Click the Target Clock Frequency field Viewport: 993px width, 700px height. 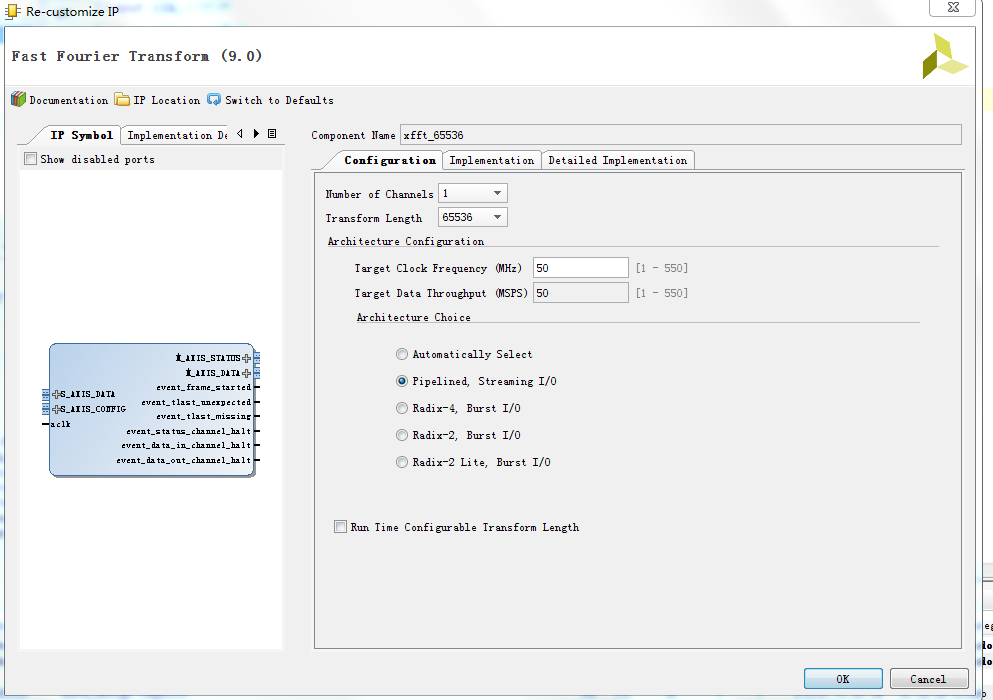[x=580, y=268]
